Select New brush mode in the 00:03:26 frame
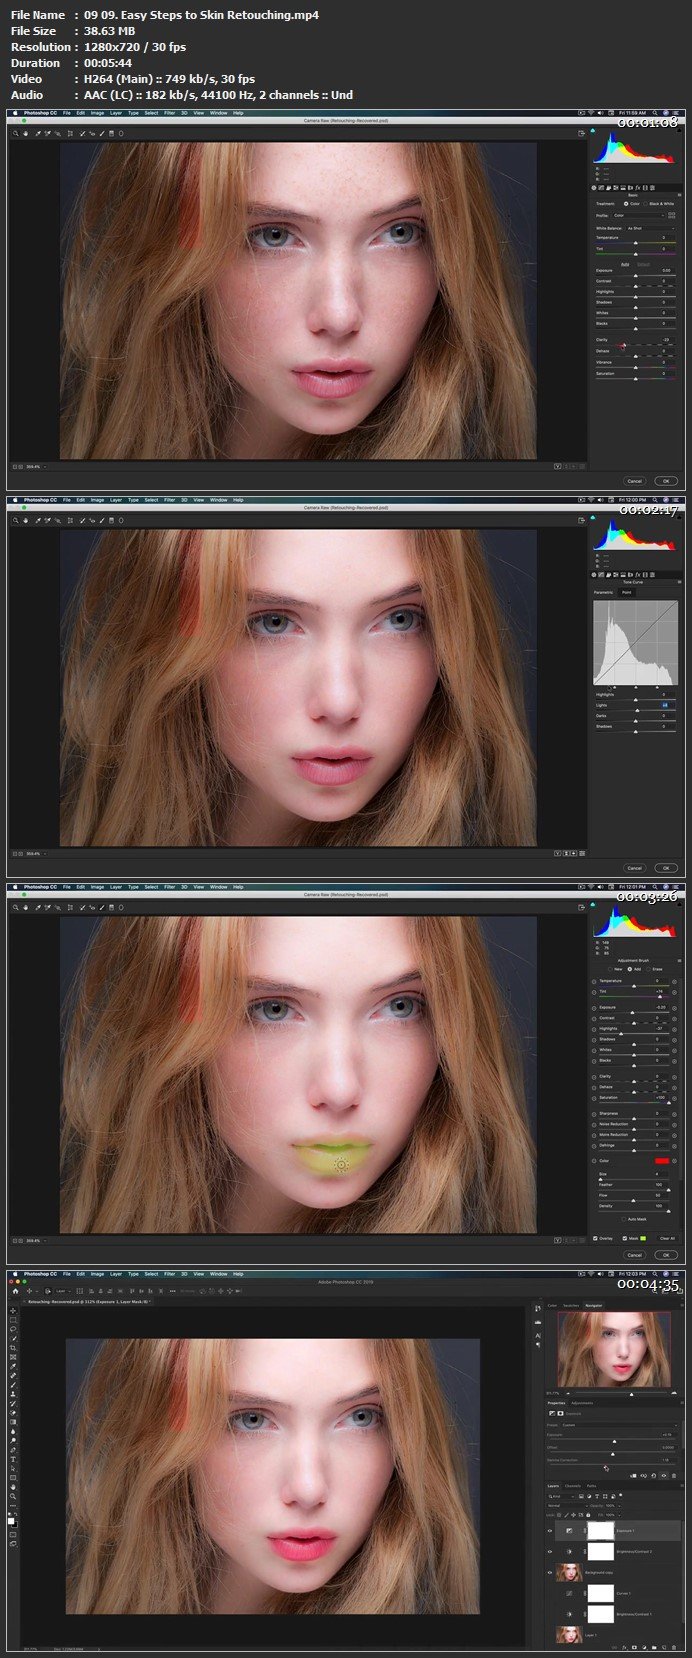692x1658 pixels. point(610,969)
